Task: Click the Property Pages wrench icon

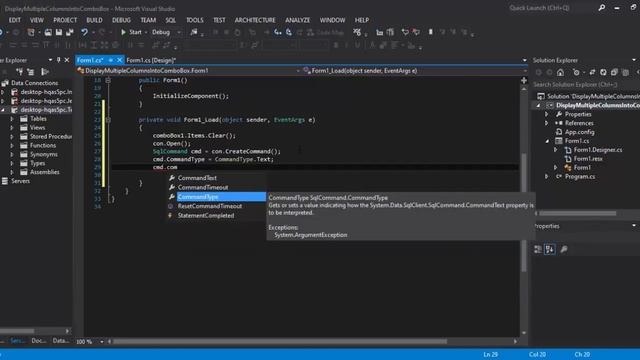Action: click(564, 249)
